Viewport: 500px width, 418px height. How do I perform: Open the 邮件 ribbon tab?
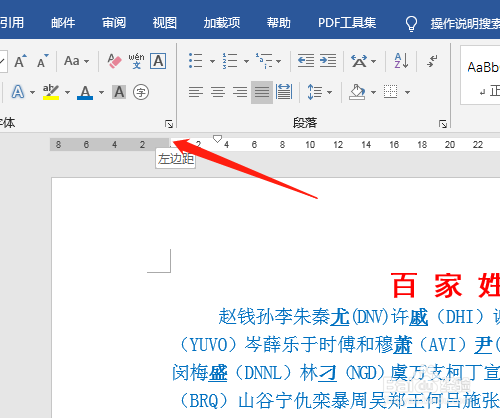tap(63, 23)
